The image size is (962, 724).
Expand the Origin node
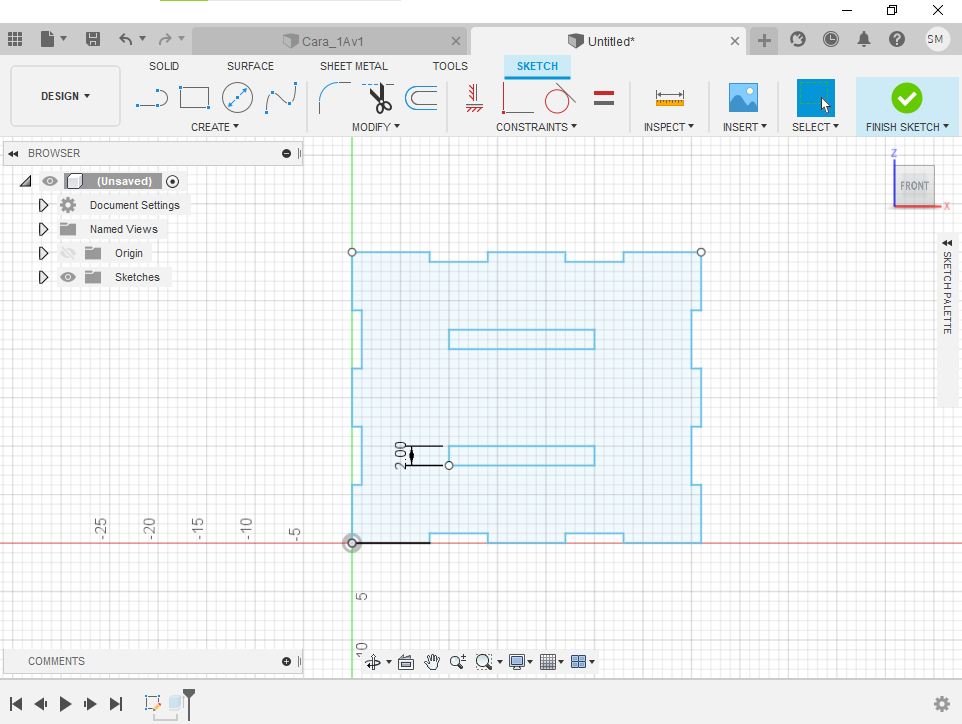click(x=43, y=253)
